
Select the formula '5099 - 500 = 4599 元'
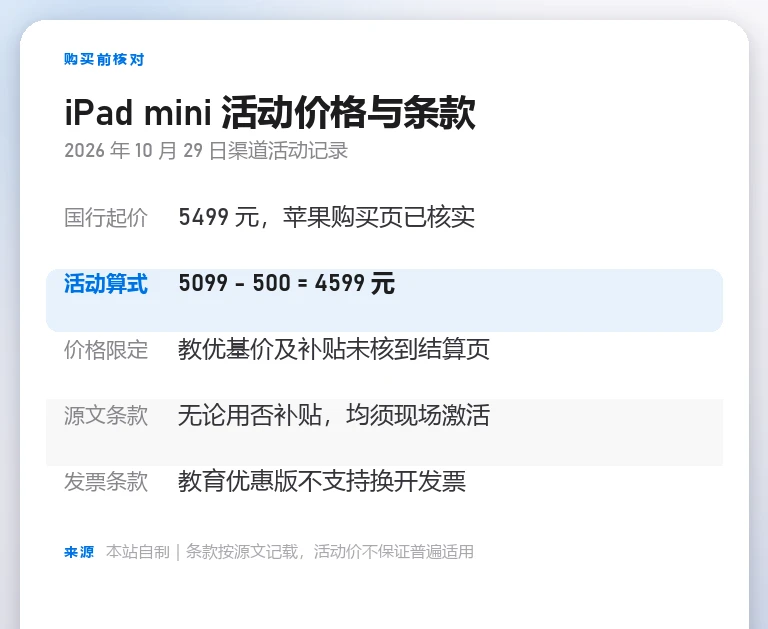click(287, 284)
